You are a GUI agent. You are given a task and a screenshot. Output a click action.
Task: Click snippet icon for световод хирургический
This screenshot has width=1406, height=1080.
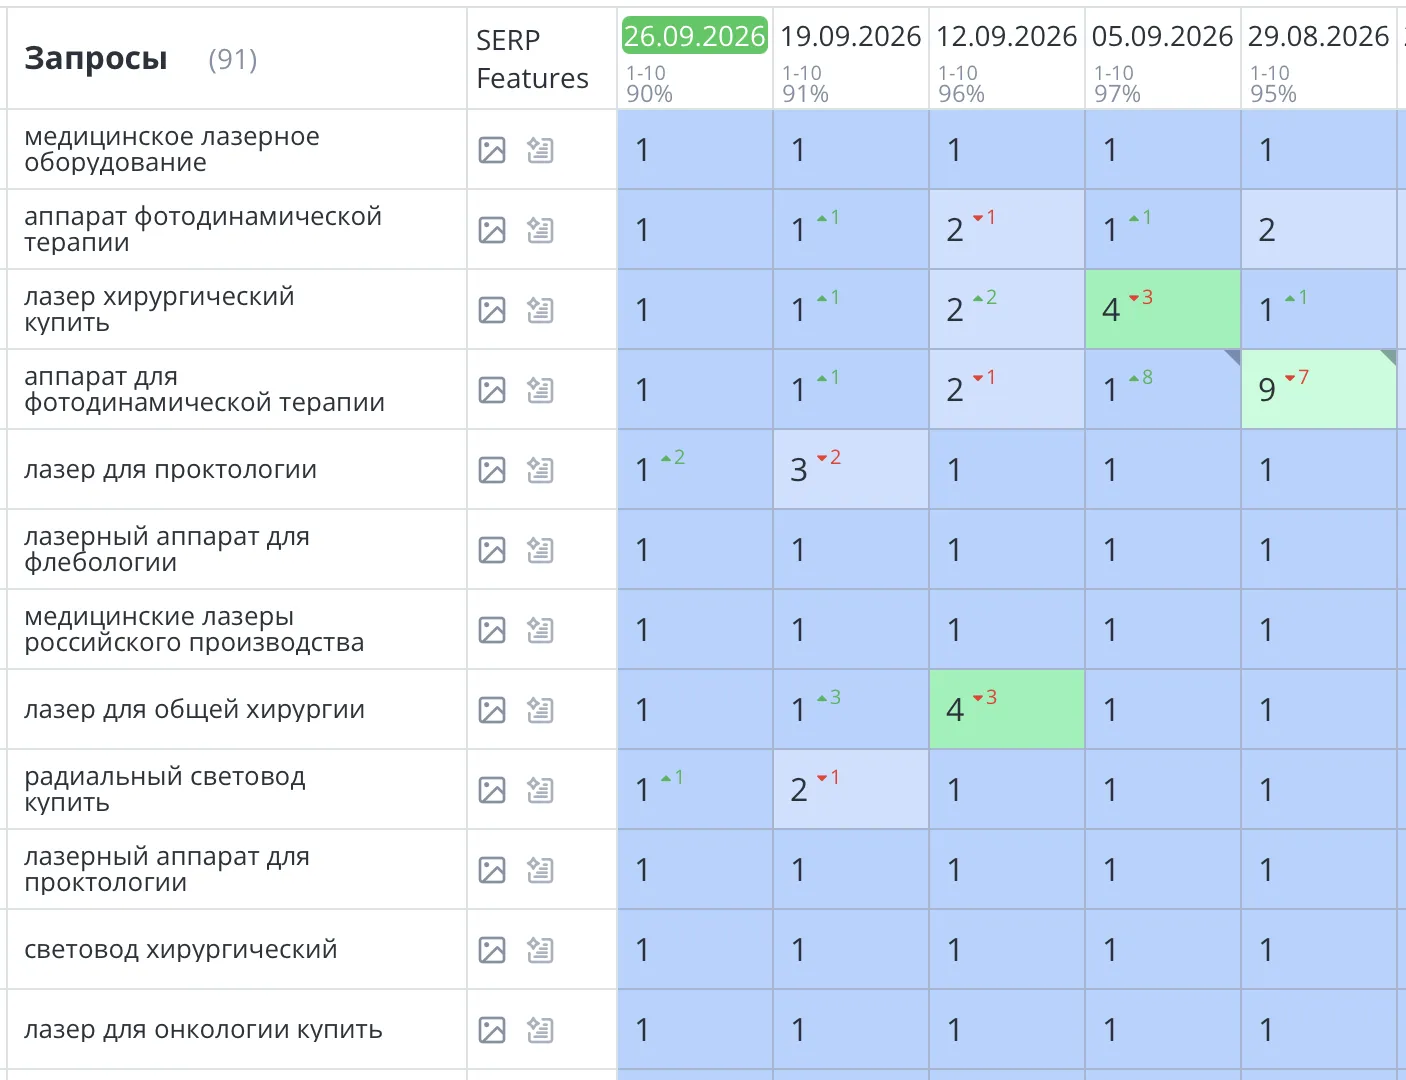point(540,950)
